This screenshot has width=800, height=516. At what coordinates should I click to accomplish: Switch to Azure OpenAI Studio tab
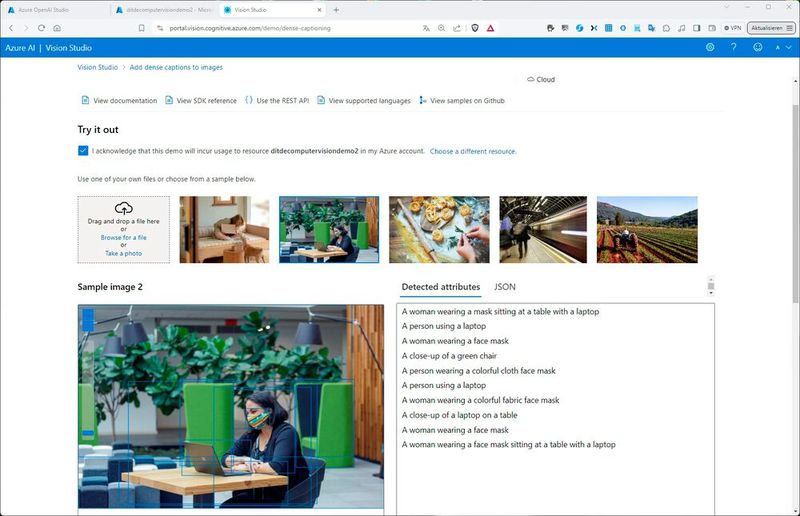tap(43, 10)
